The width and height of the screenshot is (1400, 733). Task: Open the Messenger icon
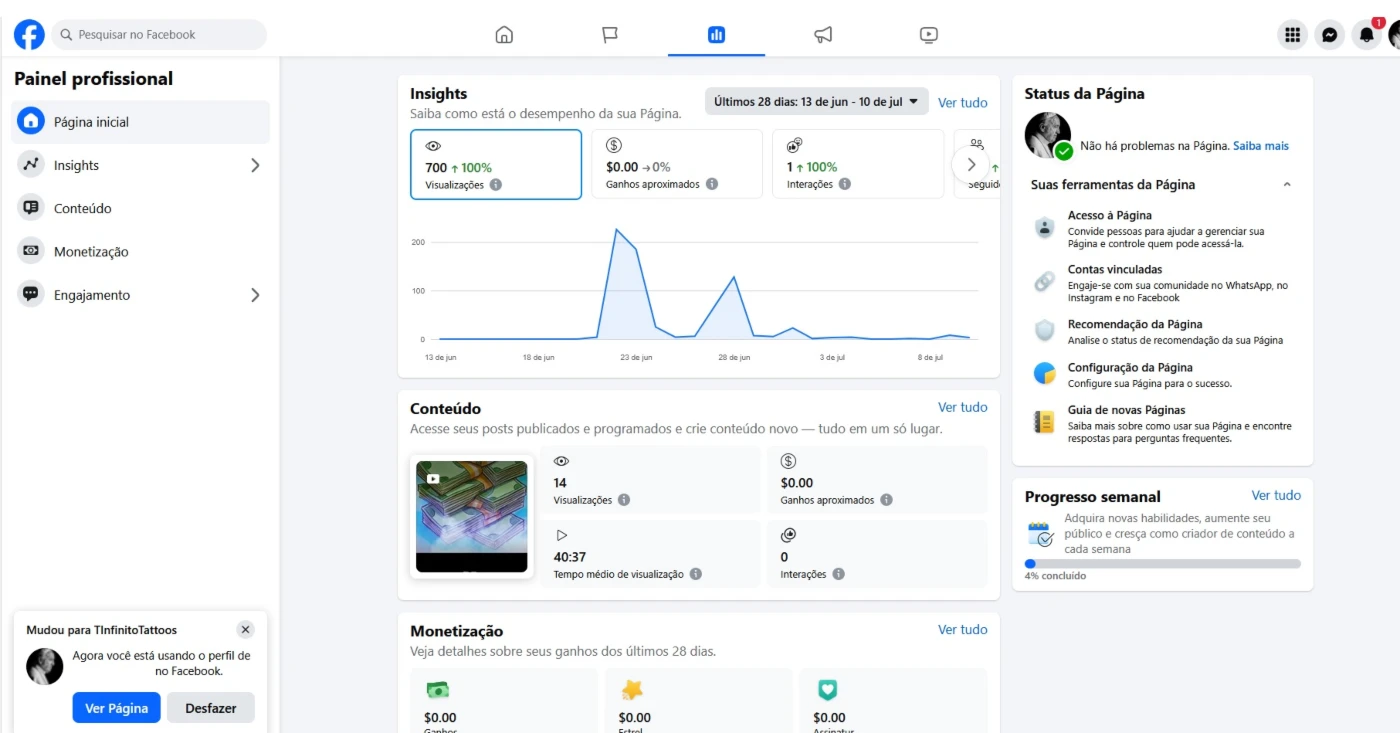point(1329,35)
